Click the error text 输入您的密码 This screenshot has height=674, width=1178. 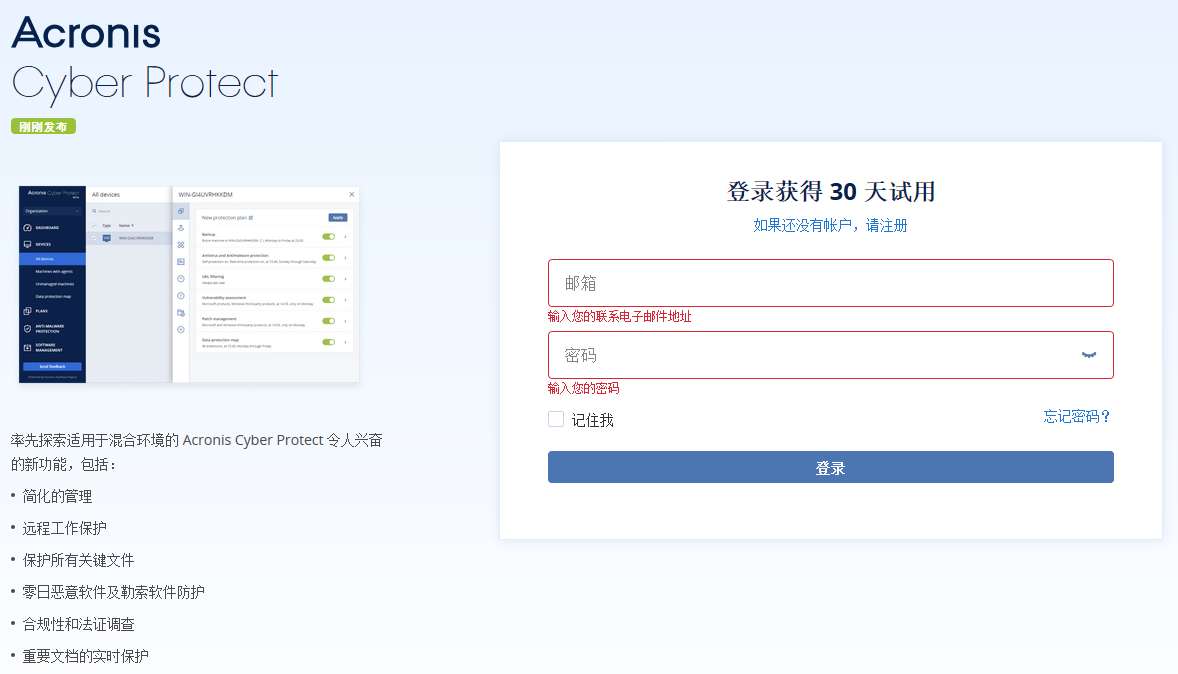(584, 388)
